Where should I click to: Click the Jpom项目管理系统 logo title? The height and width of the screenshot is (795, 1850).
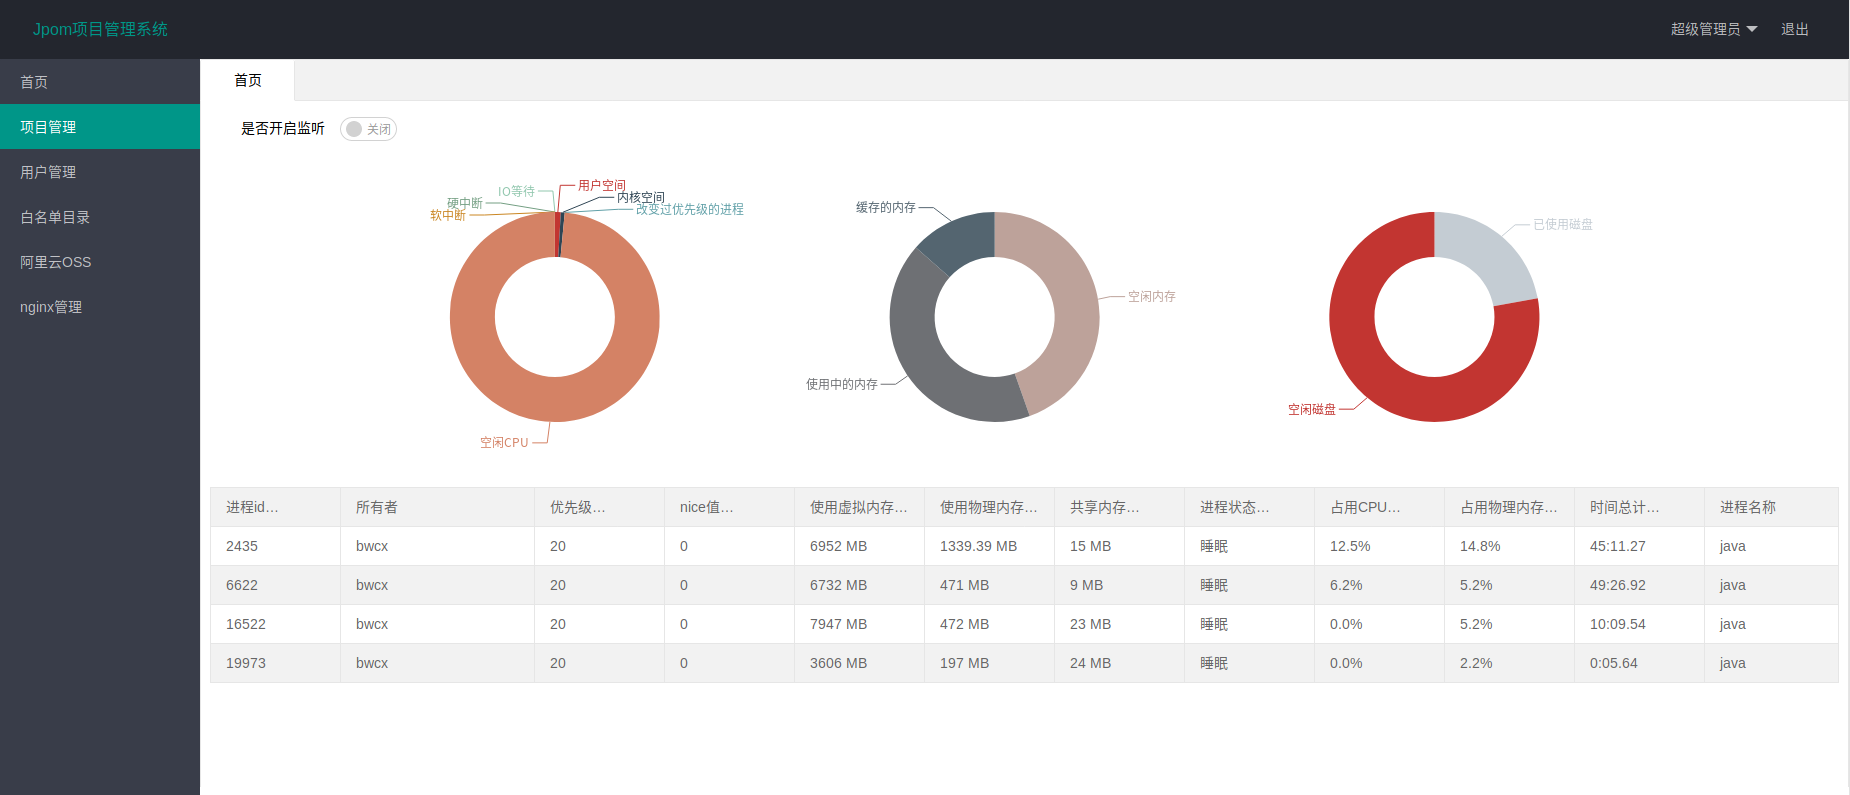100,29
